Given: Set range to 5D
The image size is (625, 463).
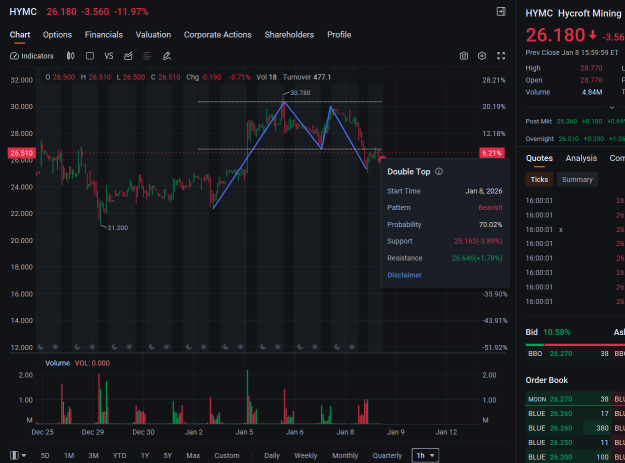Looking at the screenshot, I should tap(45, 455).
